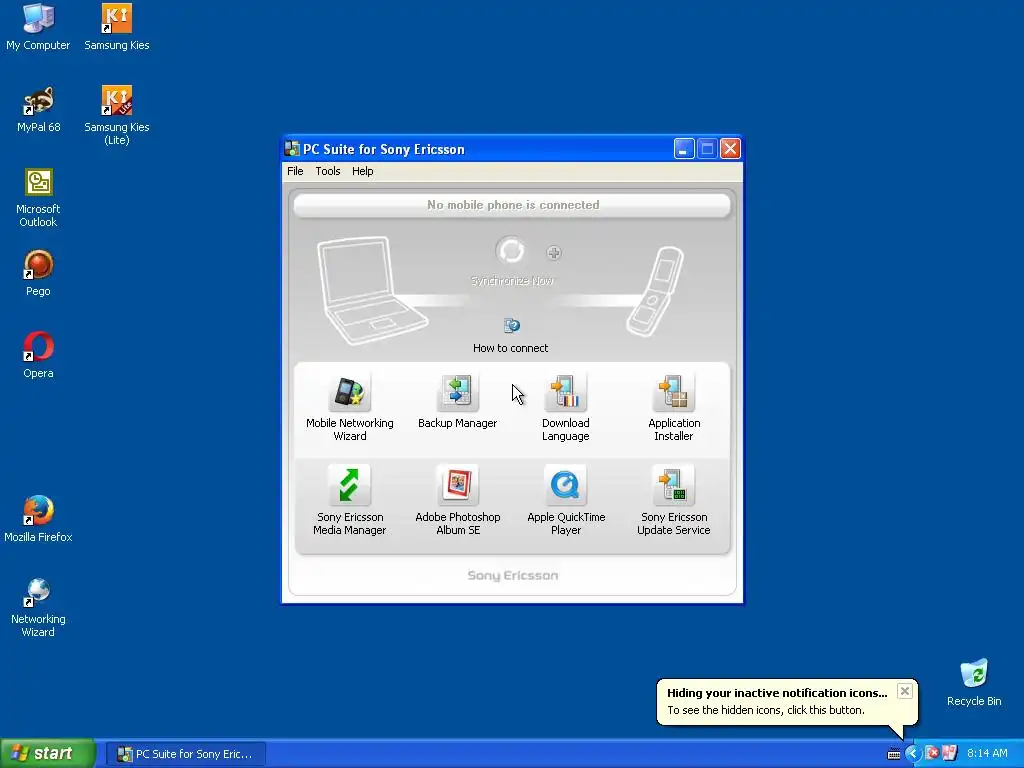Click the keyboard icon in system tray

coord(893,754)
